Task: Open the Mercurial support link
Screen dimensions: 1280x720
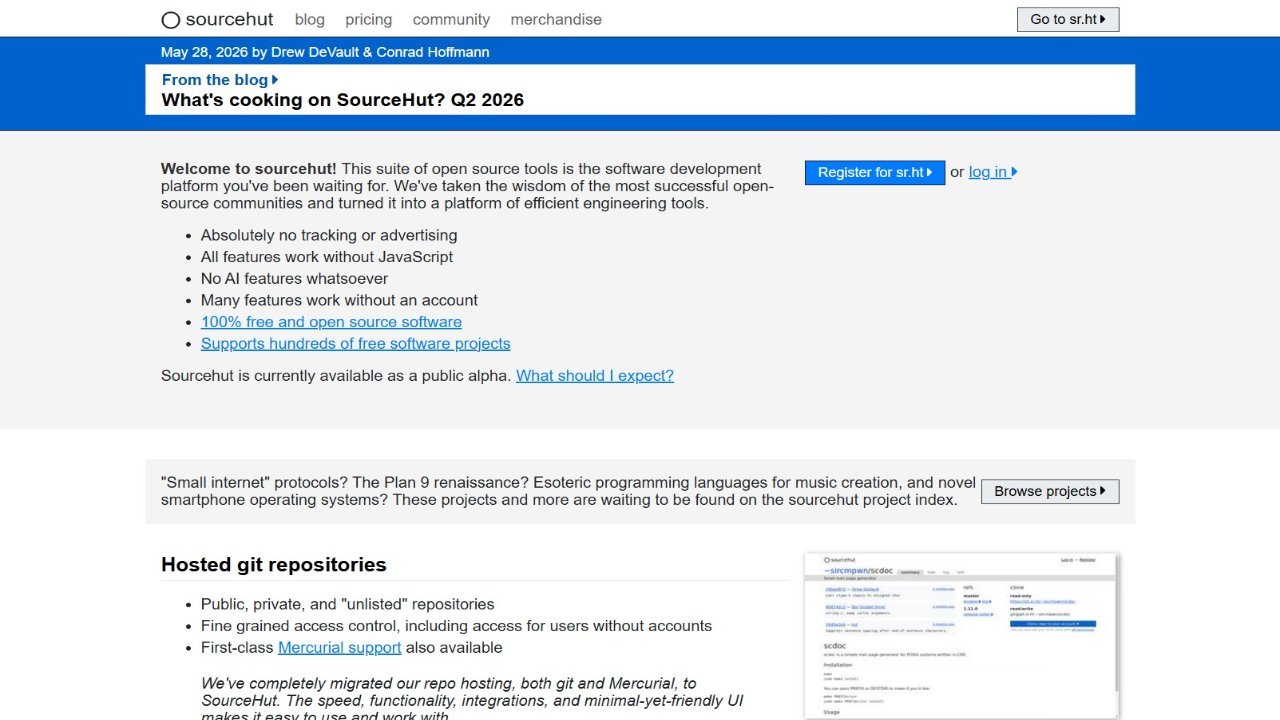Action: tap(340, 648)
